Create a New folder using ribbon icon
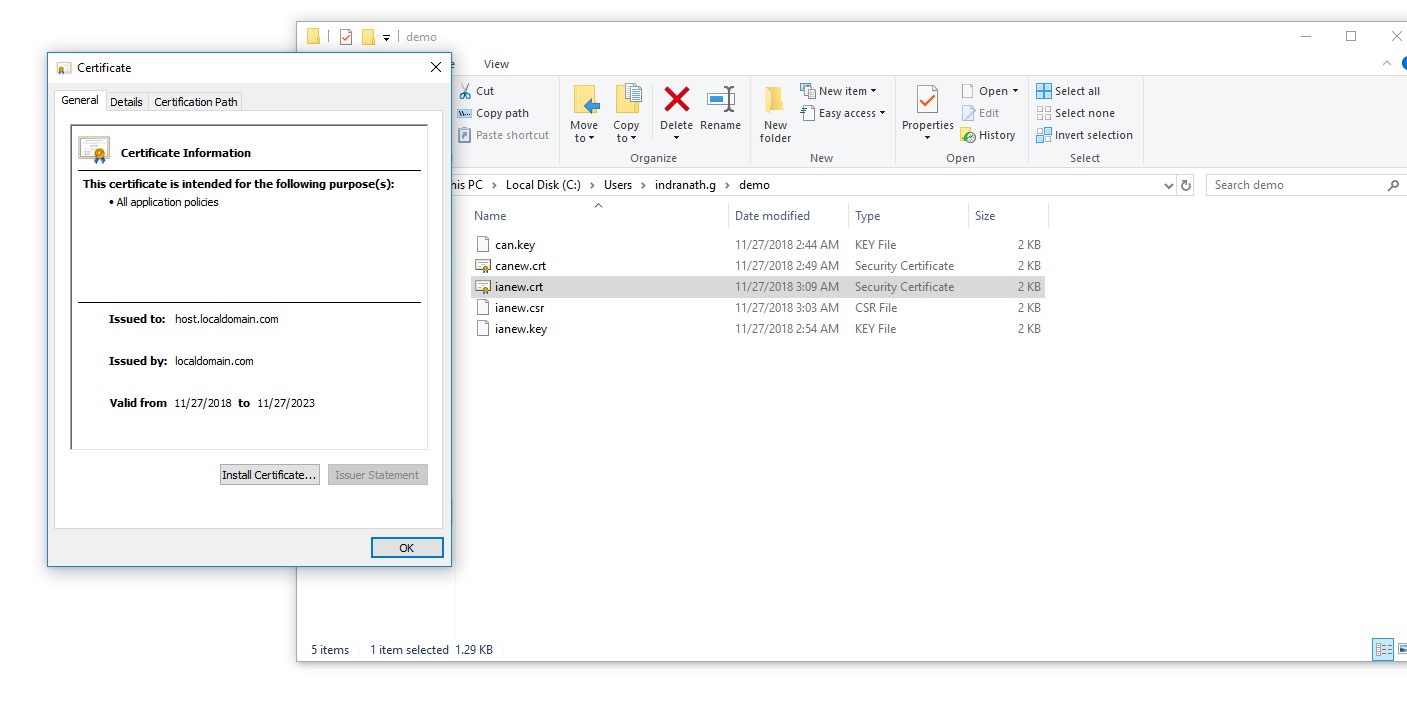Screen dimensions: 1407x728 point(774,112)
